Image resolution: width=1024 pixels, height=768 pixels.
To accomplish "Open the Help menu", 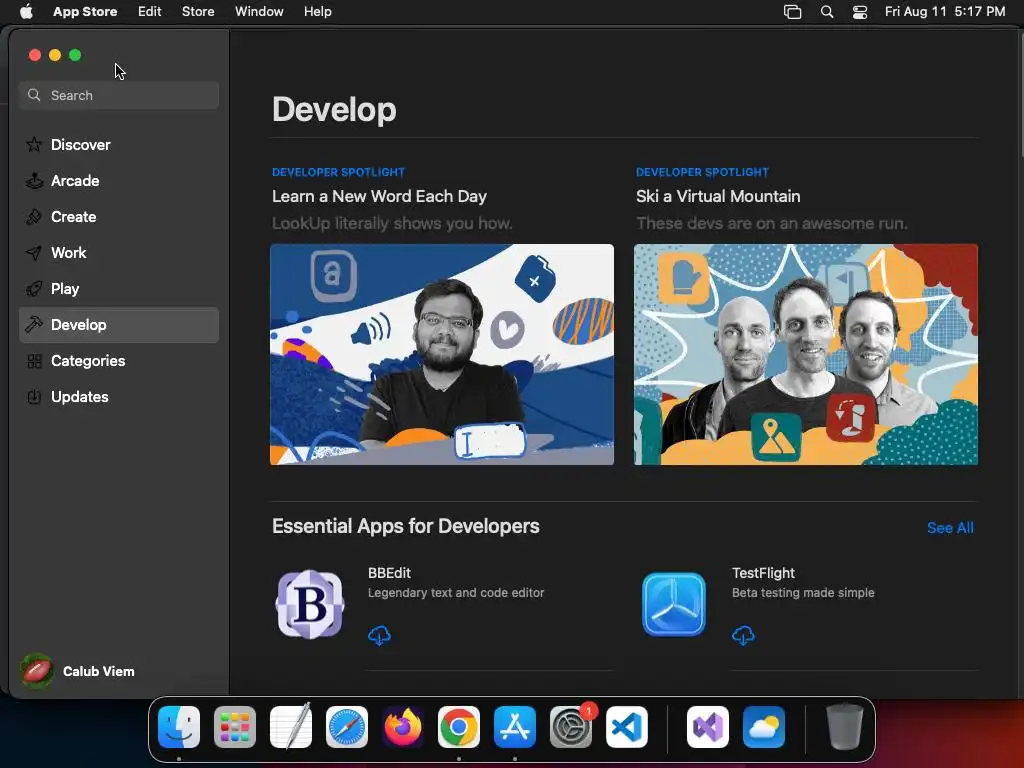I will (317, 12).
